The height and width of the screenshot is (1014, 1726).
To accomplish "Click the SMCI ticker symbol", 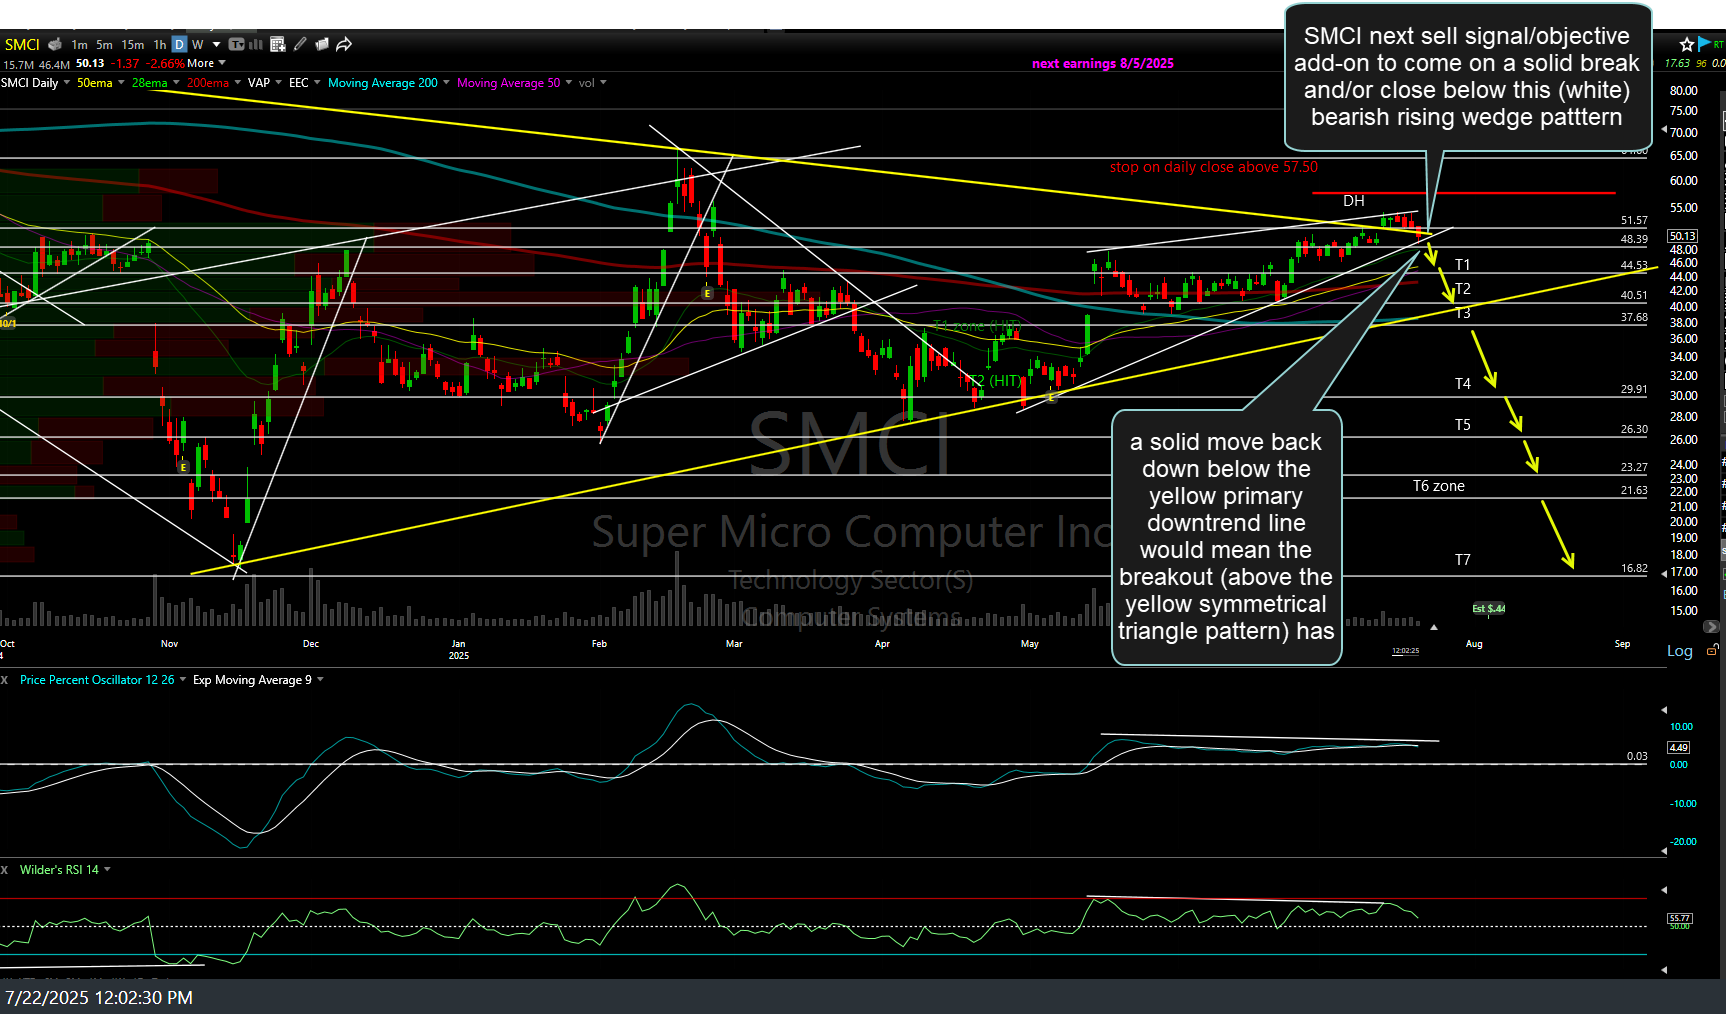I will coord(22,44).
